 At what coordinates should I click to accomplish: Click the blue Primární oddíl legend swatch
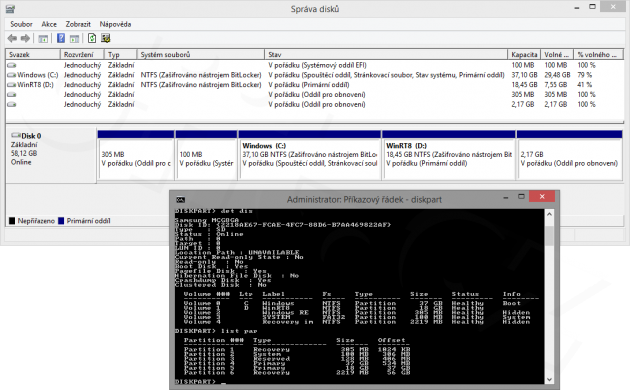61,221
